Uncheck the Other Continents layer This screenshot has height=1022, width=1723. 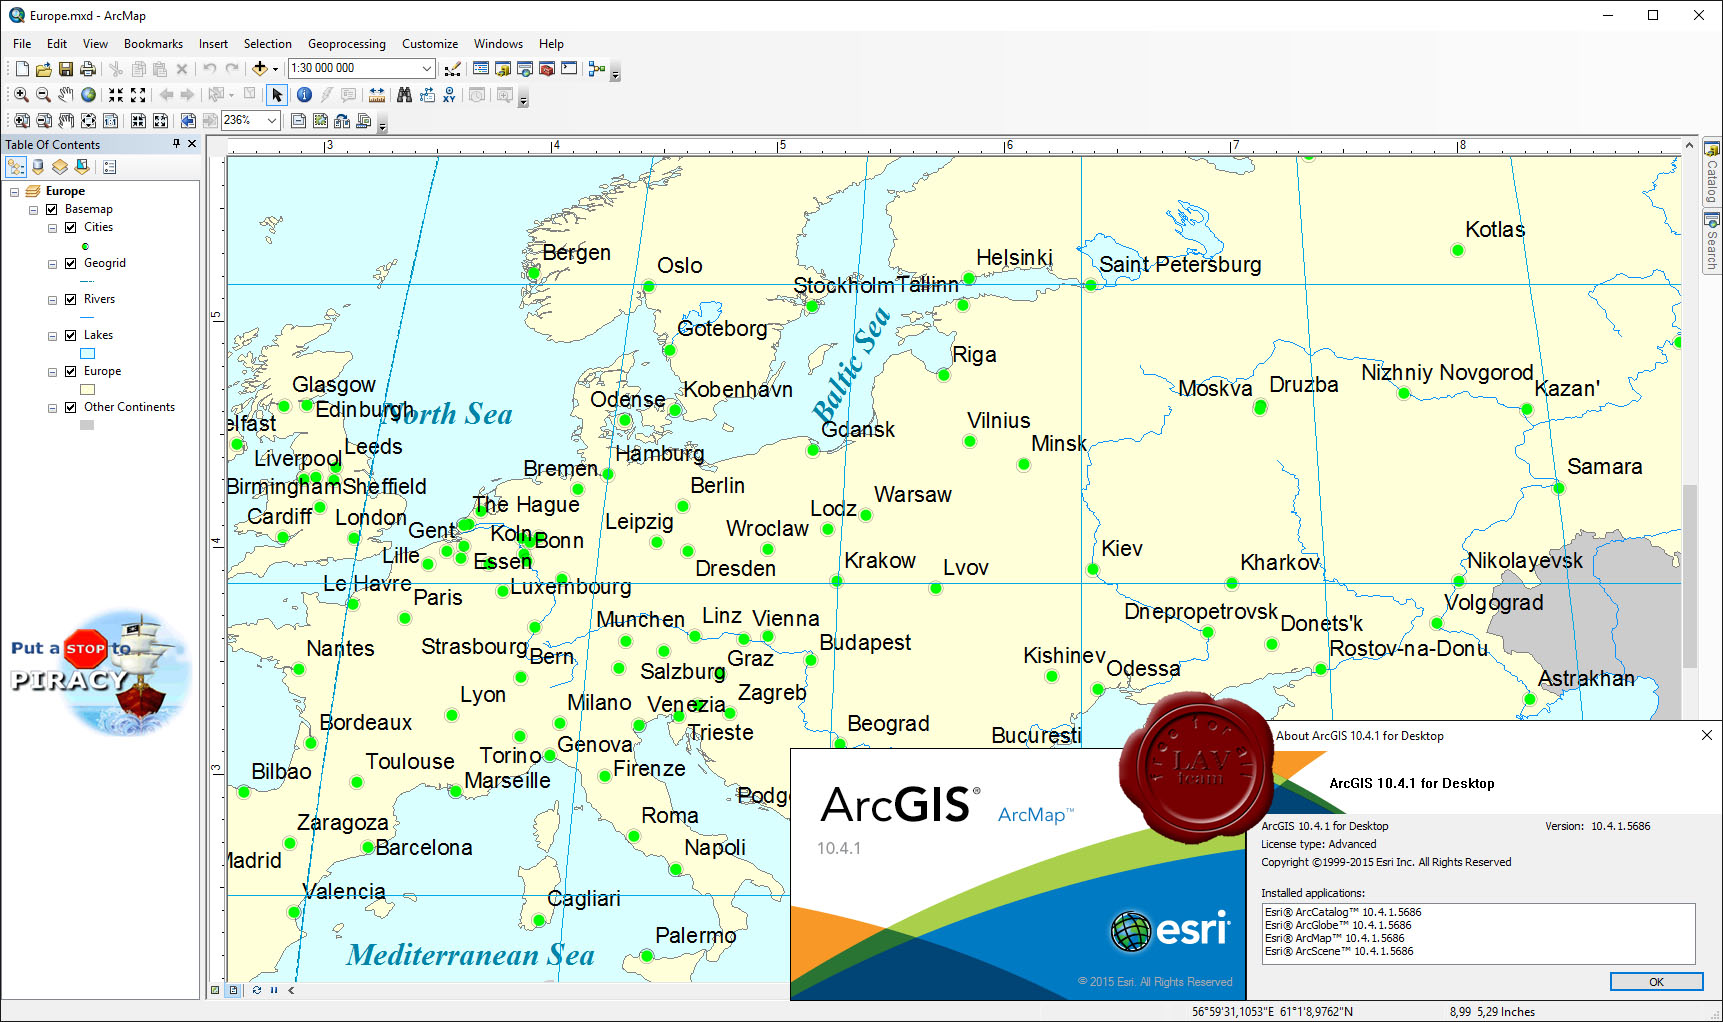pos(70,408)
